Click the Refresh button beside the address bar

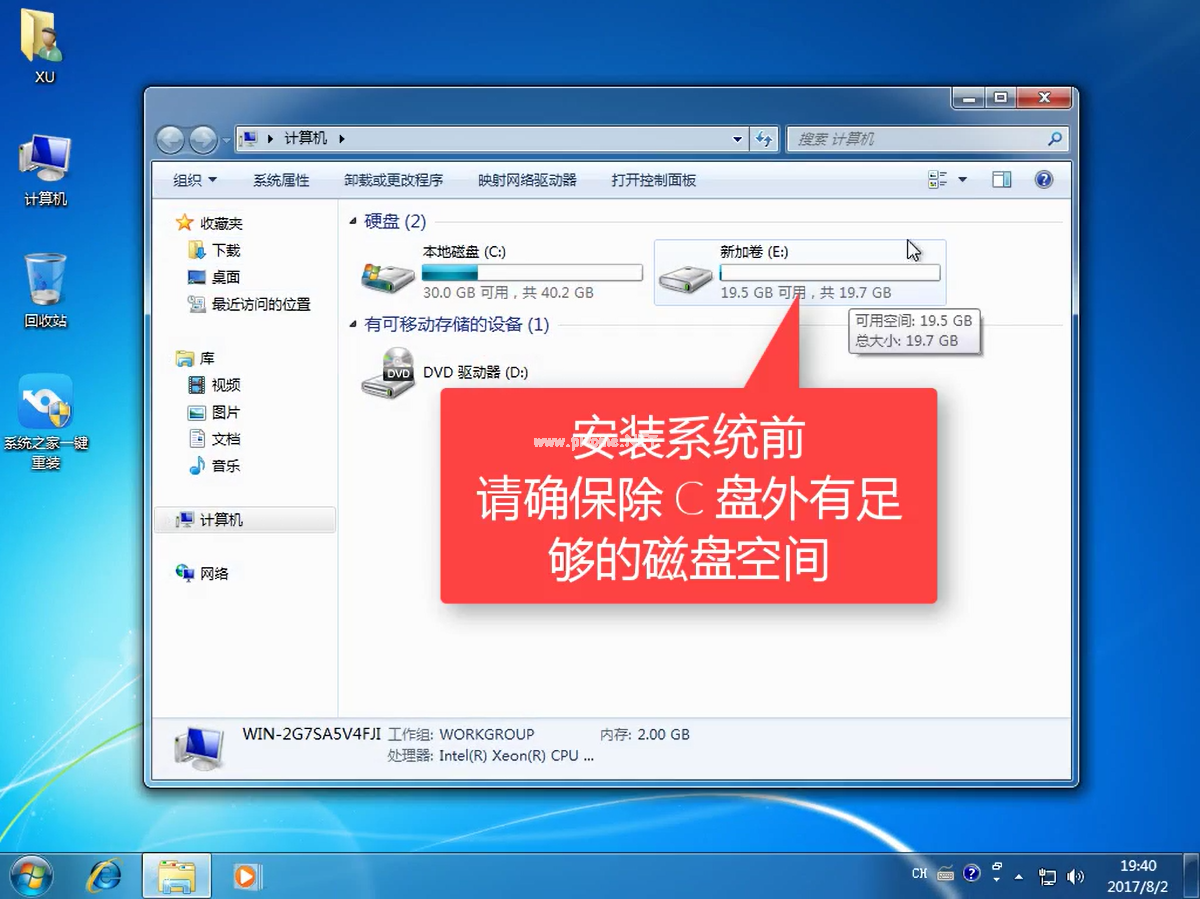click(x=765, y=139)
